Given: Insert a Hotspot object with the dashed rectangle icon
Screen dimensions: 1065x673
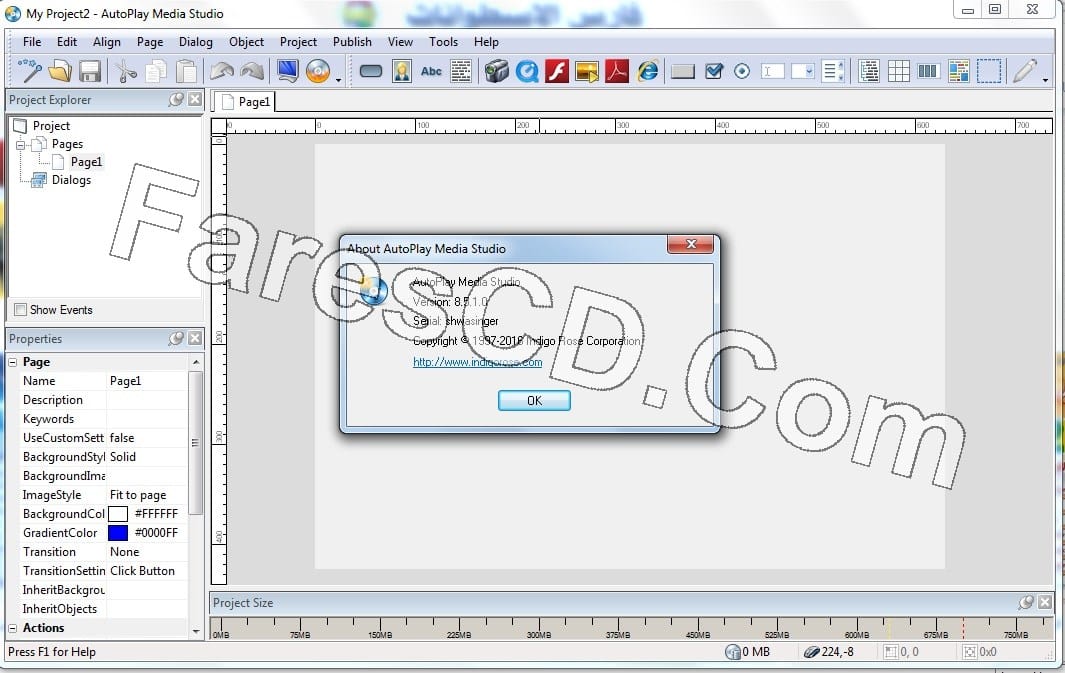Looking at the screenshot, I should tap(989, 71).
